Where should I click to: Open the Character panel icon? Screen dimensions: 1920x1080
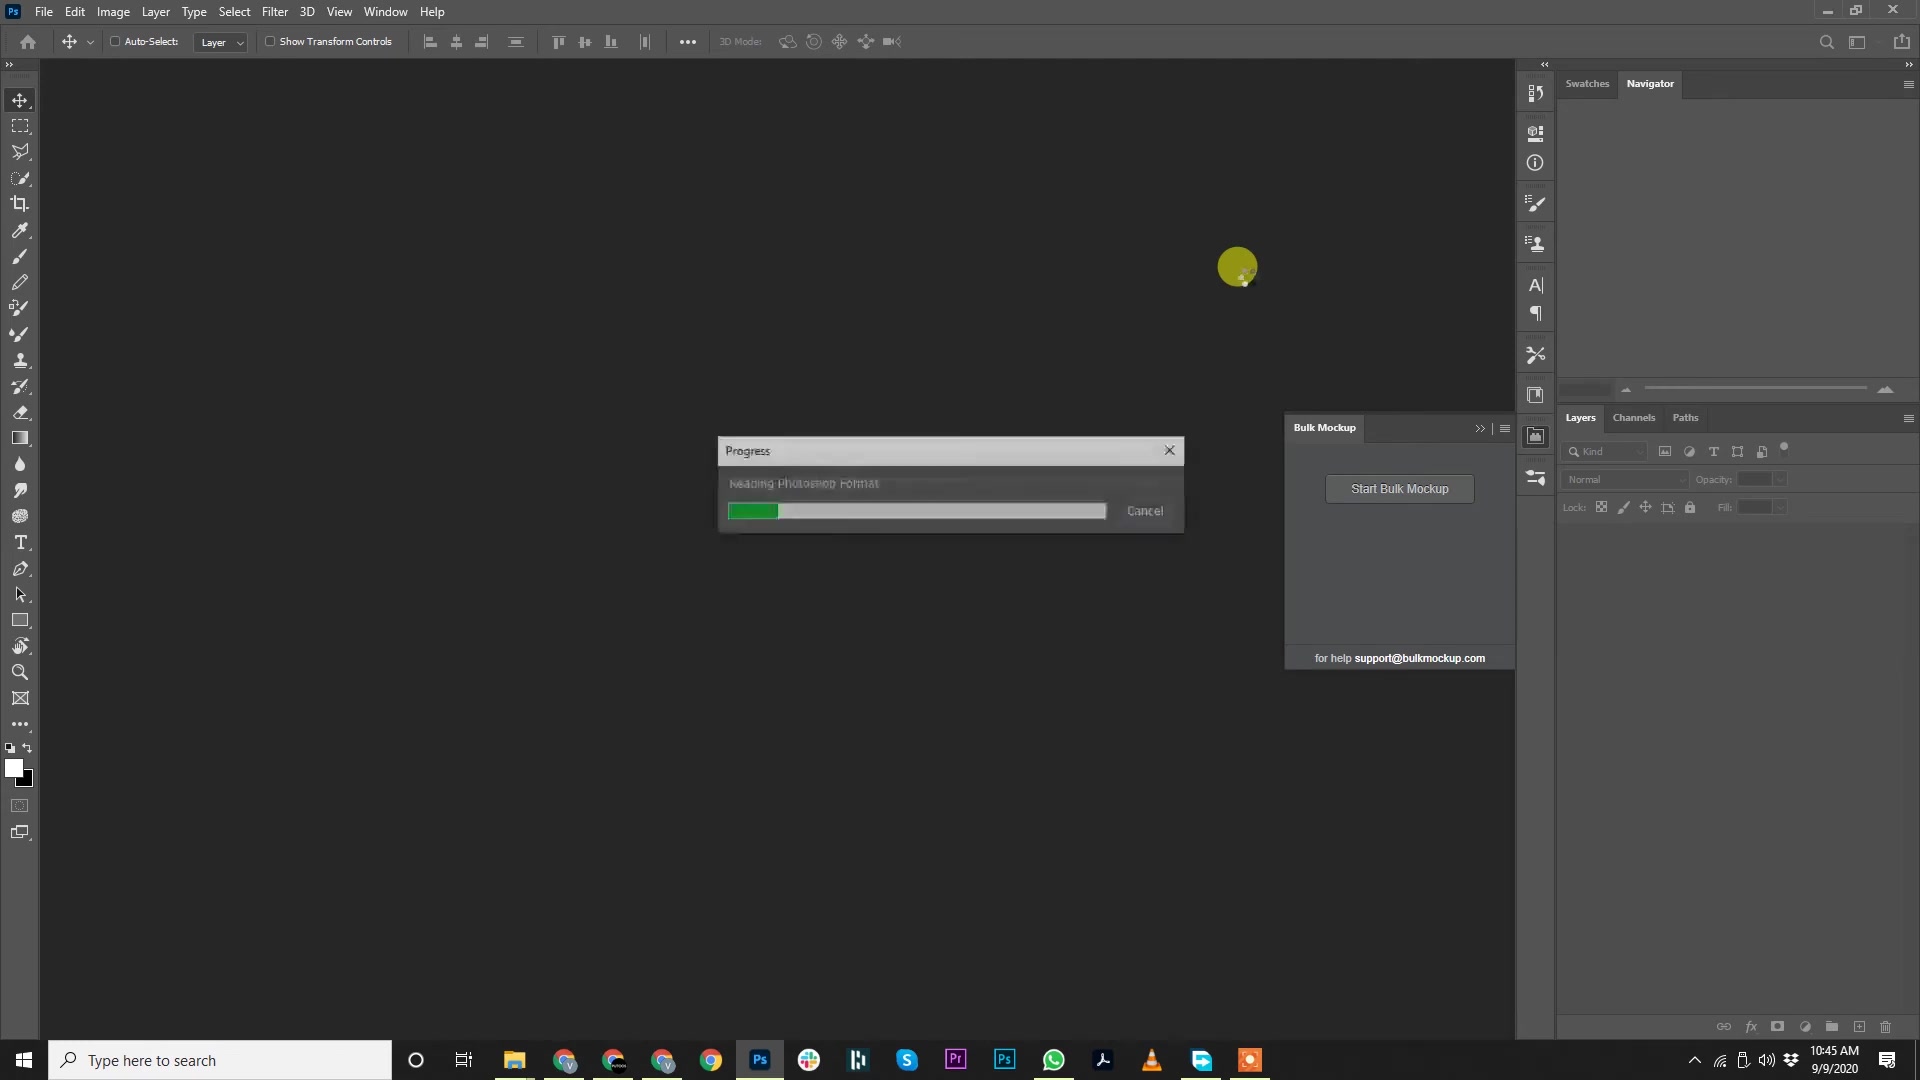pos(1536,285)
